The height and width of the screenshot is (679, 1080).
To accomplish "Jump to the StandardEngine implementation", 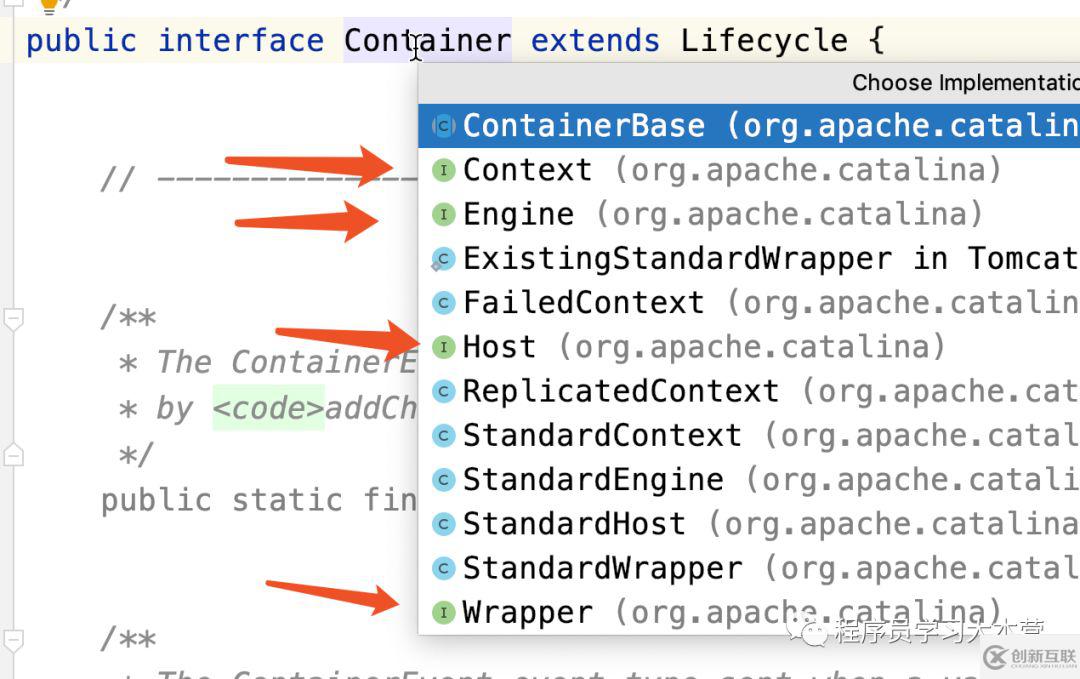I will click(593, 480).
